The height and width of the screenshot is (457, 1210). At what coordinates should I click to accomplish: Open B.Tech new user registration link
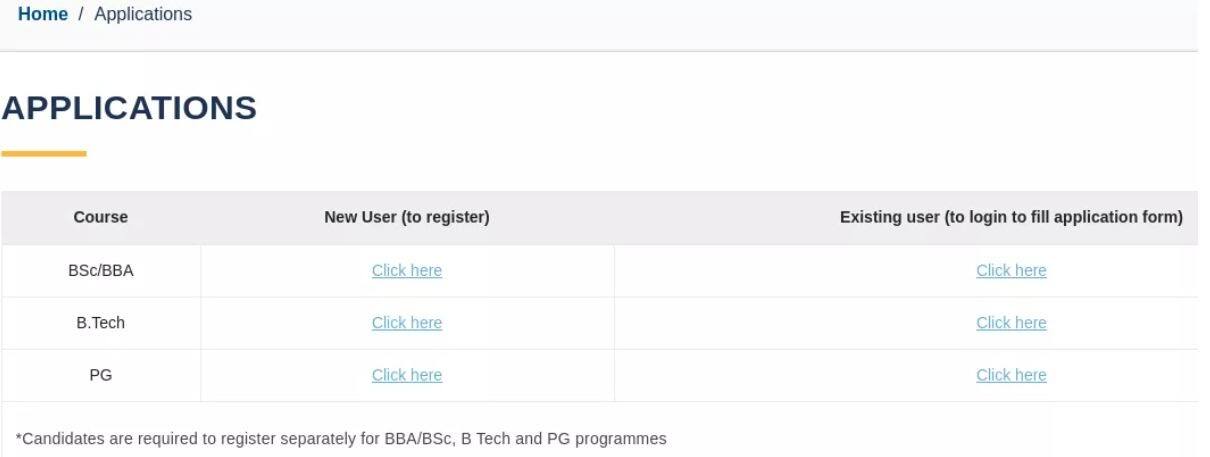(x=406, y=323)
